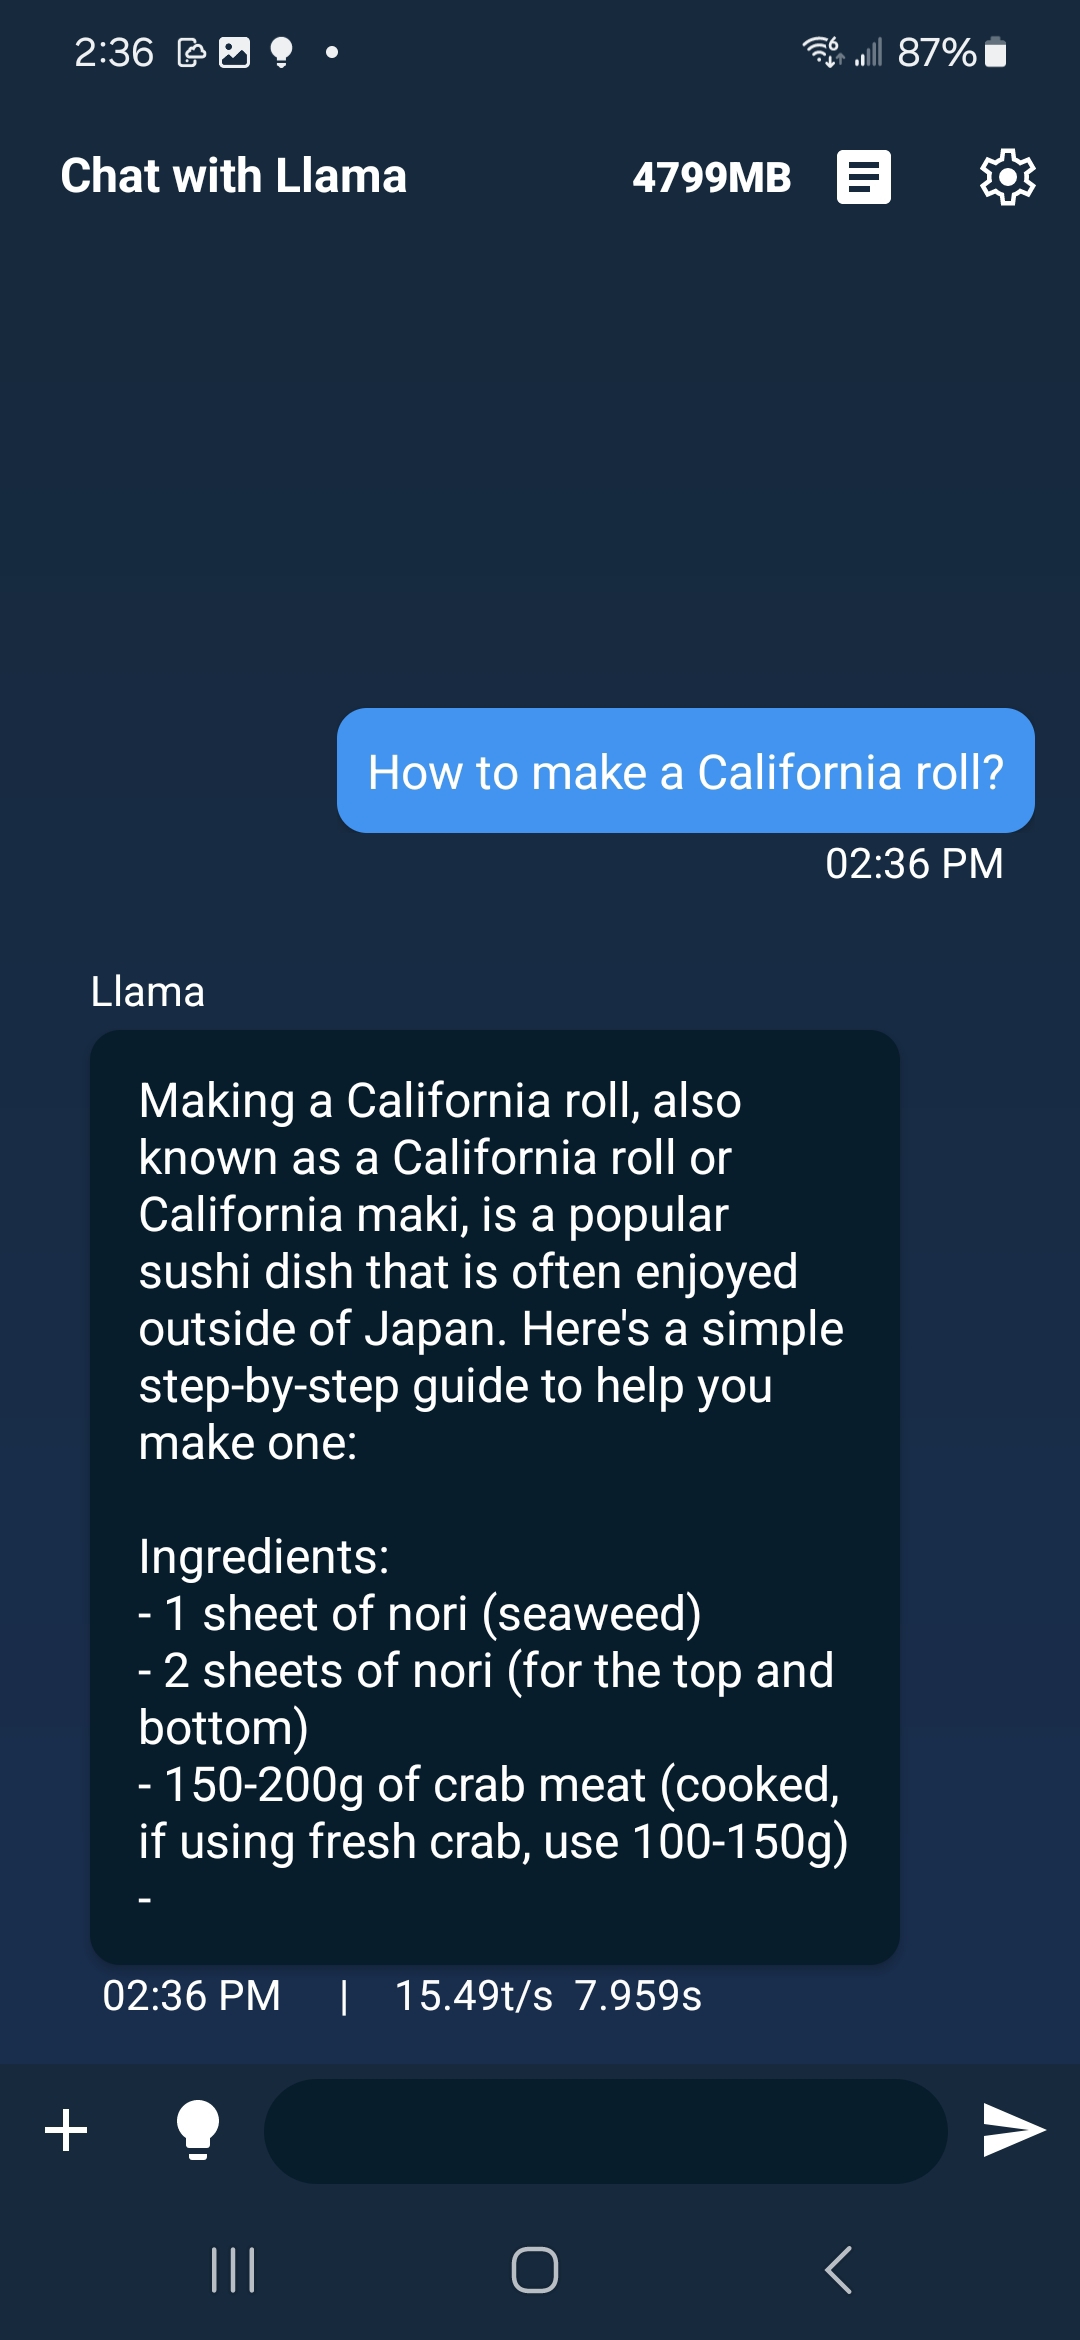Tap the Llama sender name label
Image resolution: width=1080 pixels, height=2340 pixels.
pyautogui.click(x=147, y=992)
